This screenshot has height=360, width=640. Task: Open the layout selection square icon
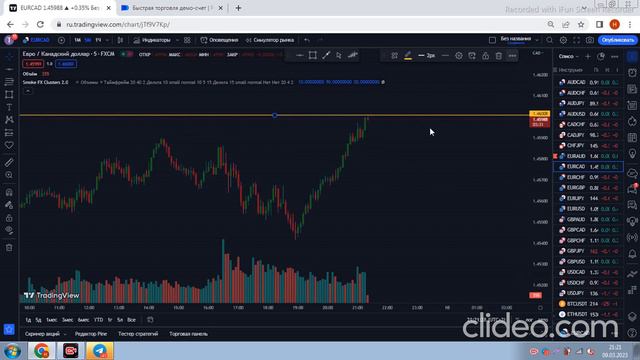(x=492, y=40)
